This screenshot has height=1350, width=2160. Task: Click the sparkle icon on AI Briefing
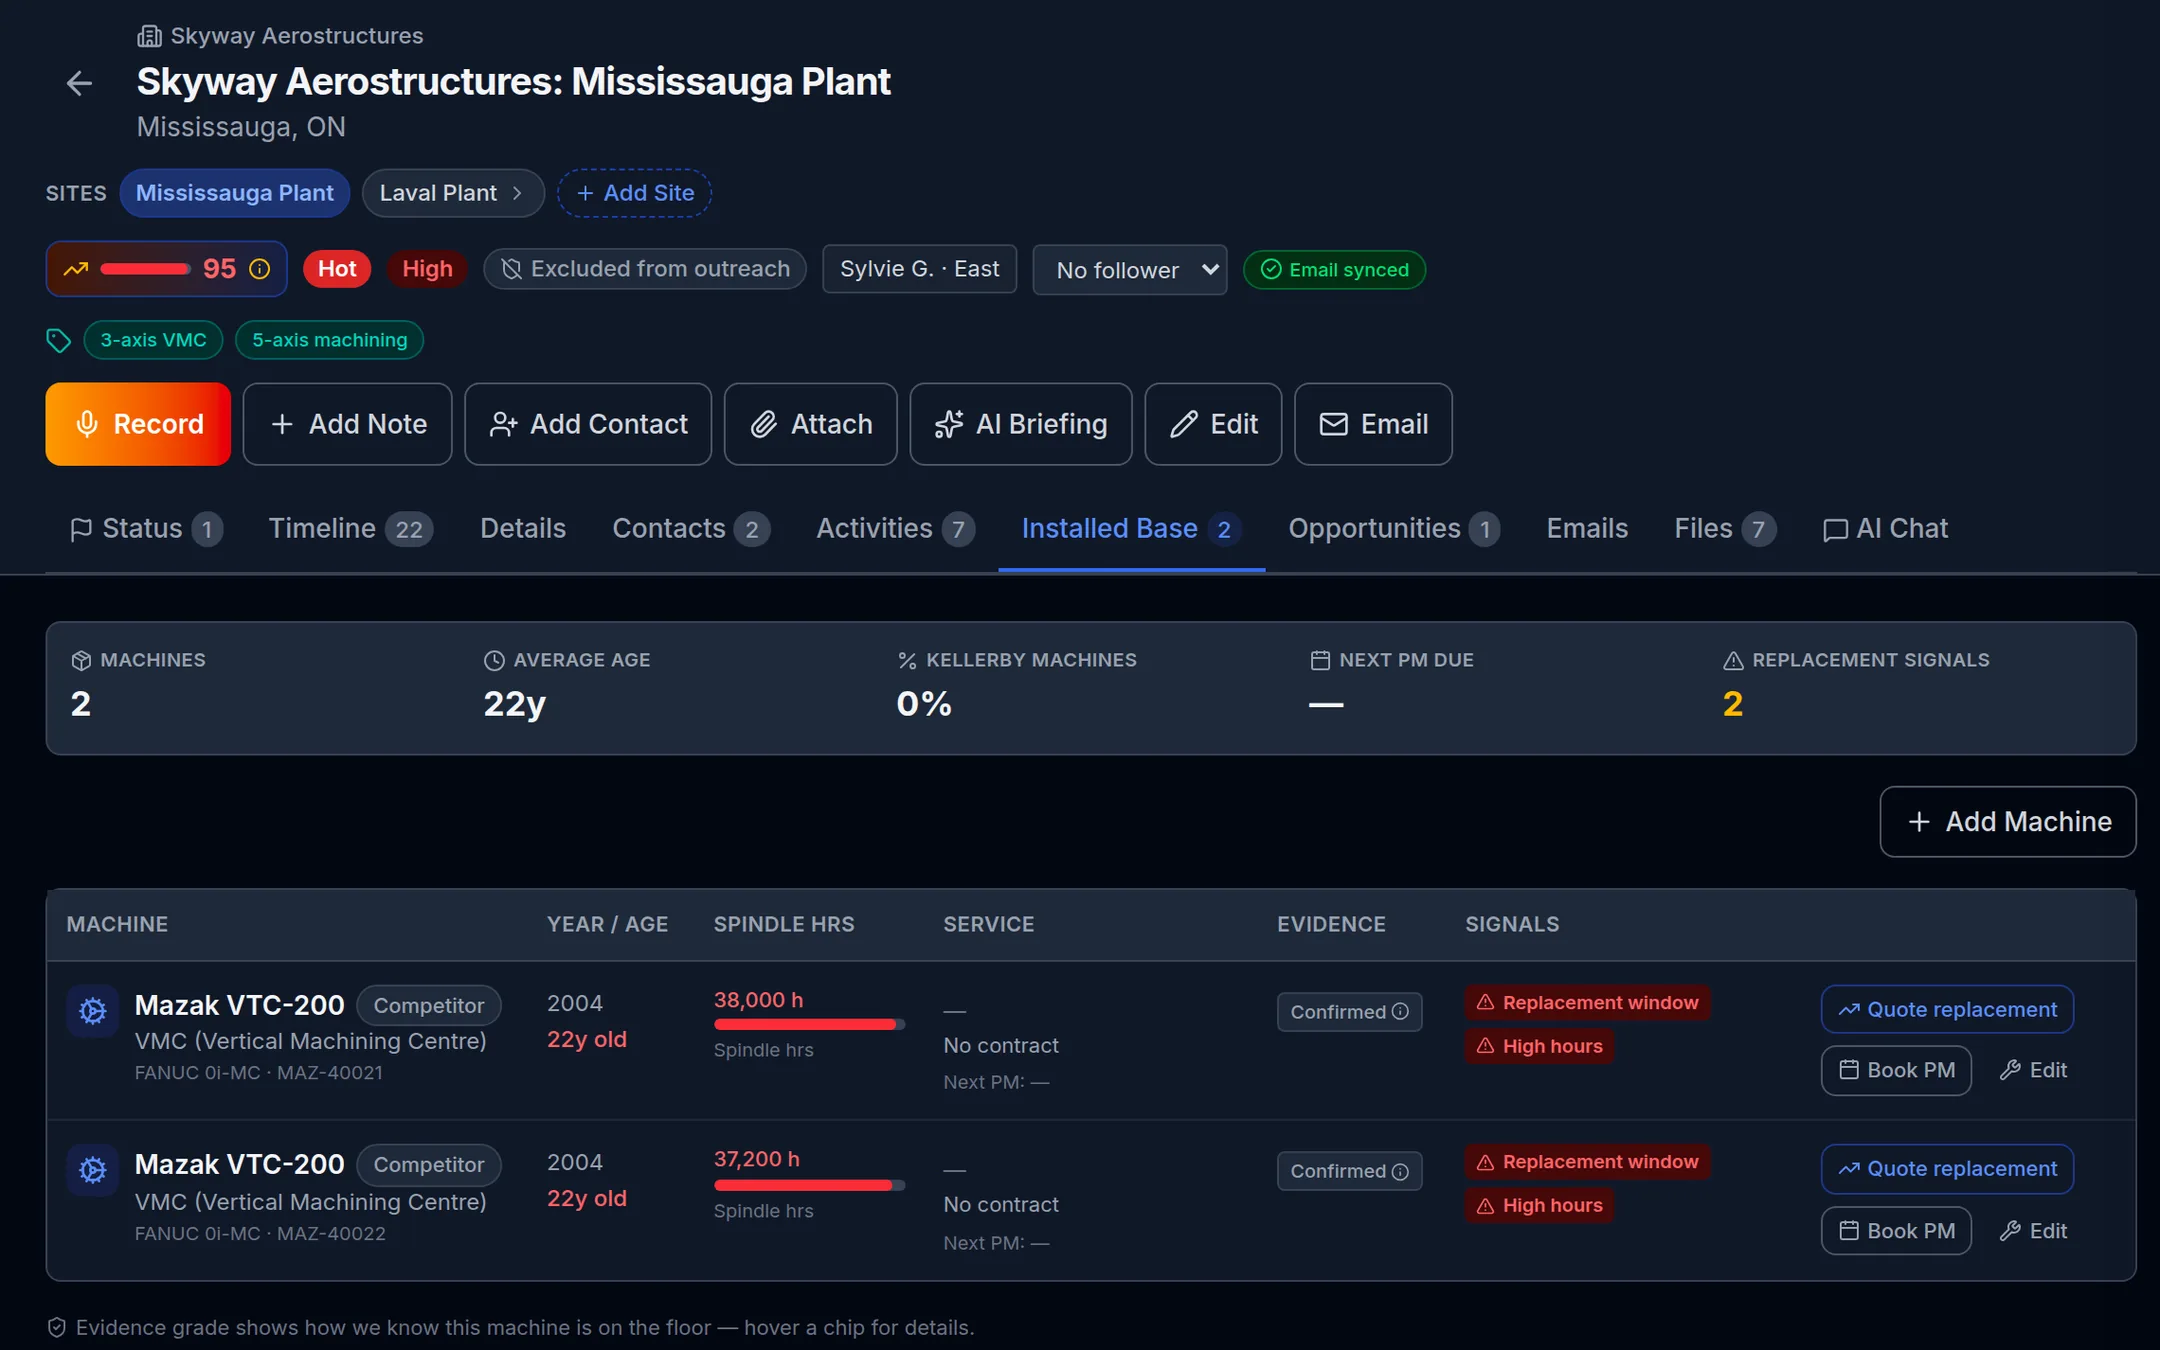click(x=948, y=424)
